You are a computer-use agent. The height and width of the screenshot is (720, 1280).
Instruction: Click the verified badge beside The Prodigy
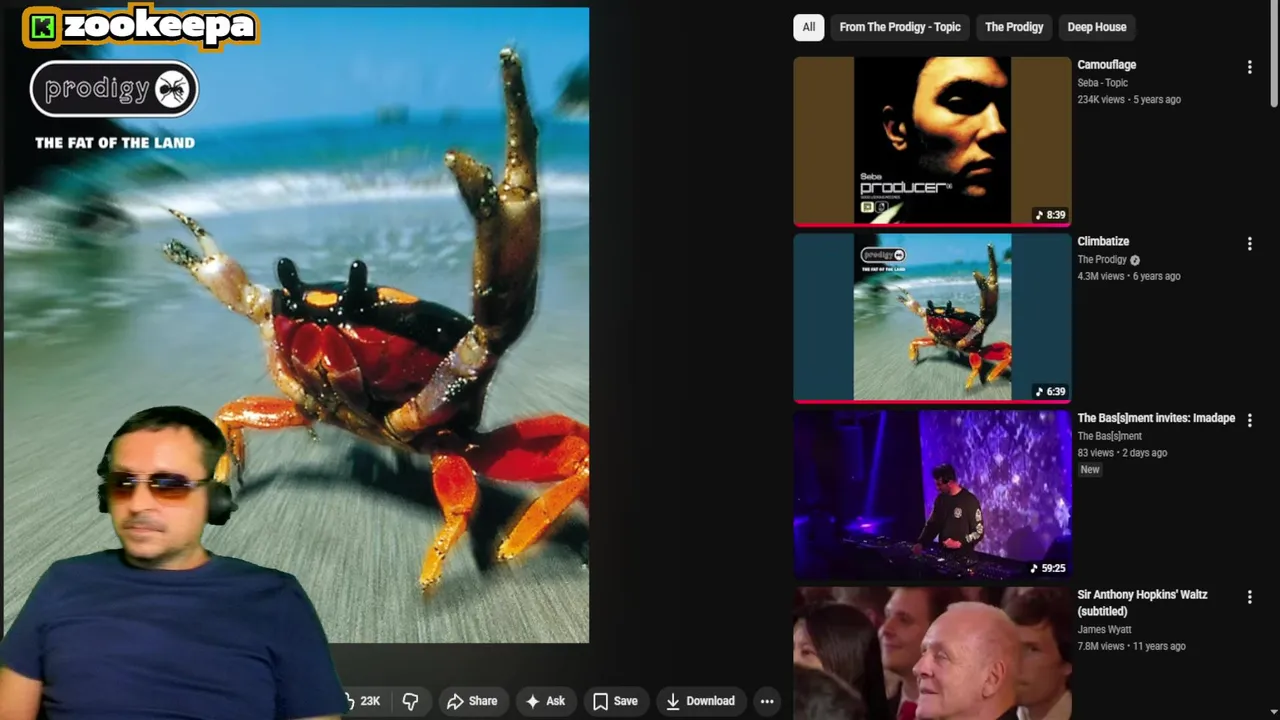(x=1135, y=260)
